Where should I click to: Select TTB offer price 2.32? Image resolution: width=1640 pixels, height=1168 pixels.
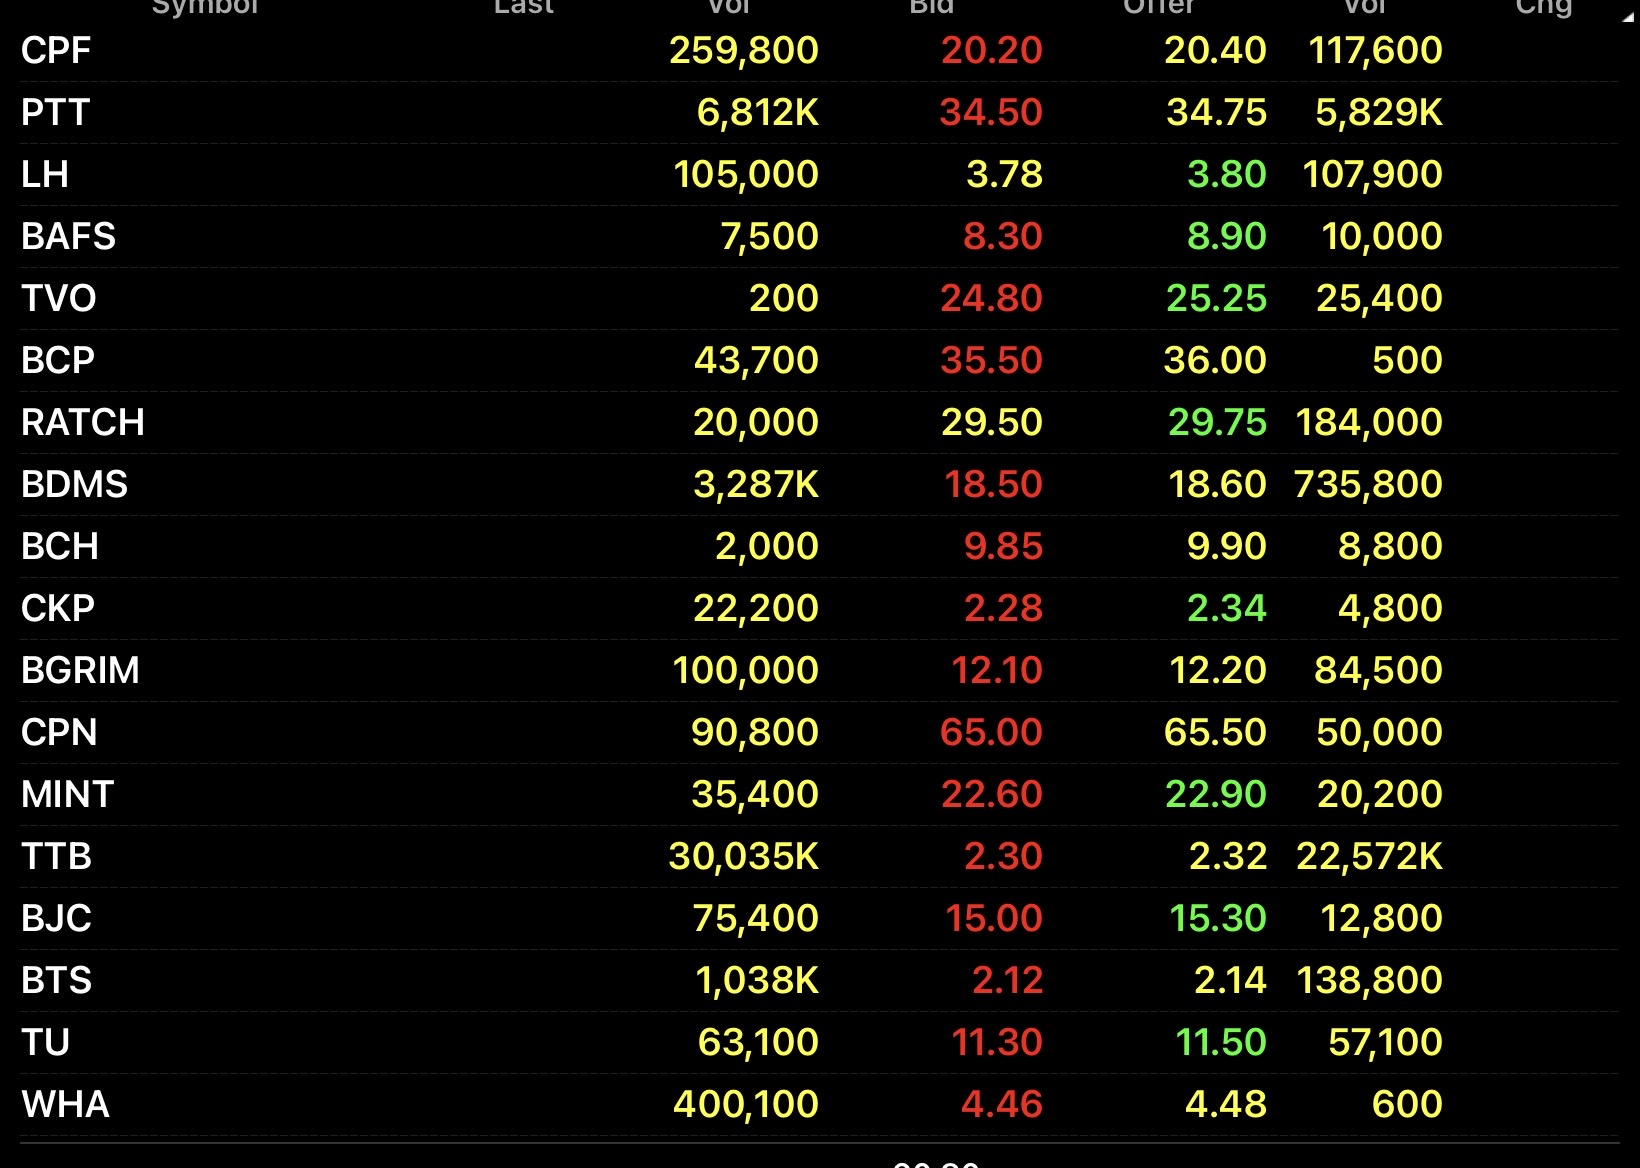(1228, 856)
